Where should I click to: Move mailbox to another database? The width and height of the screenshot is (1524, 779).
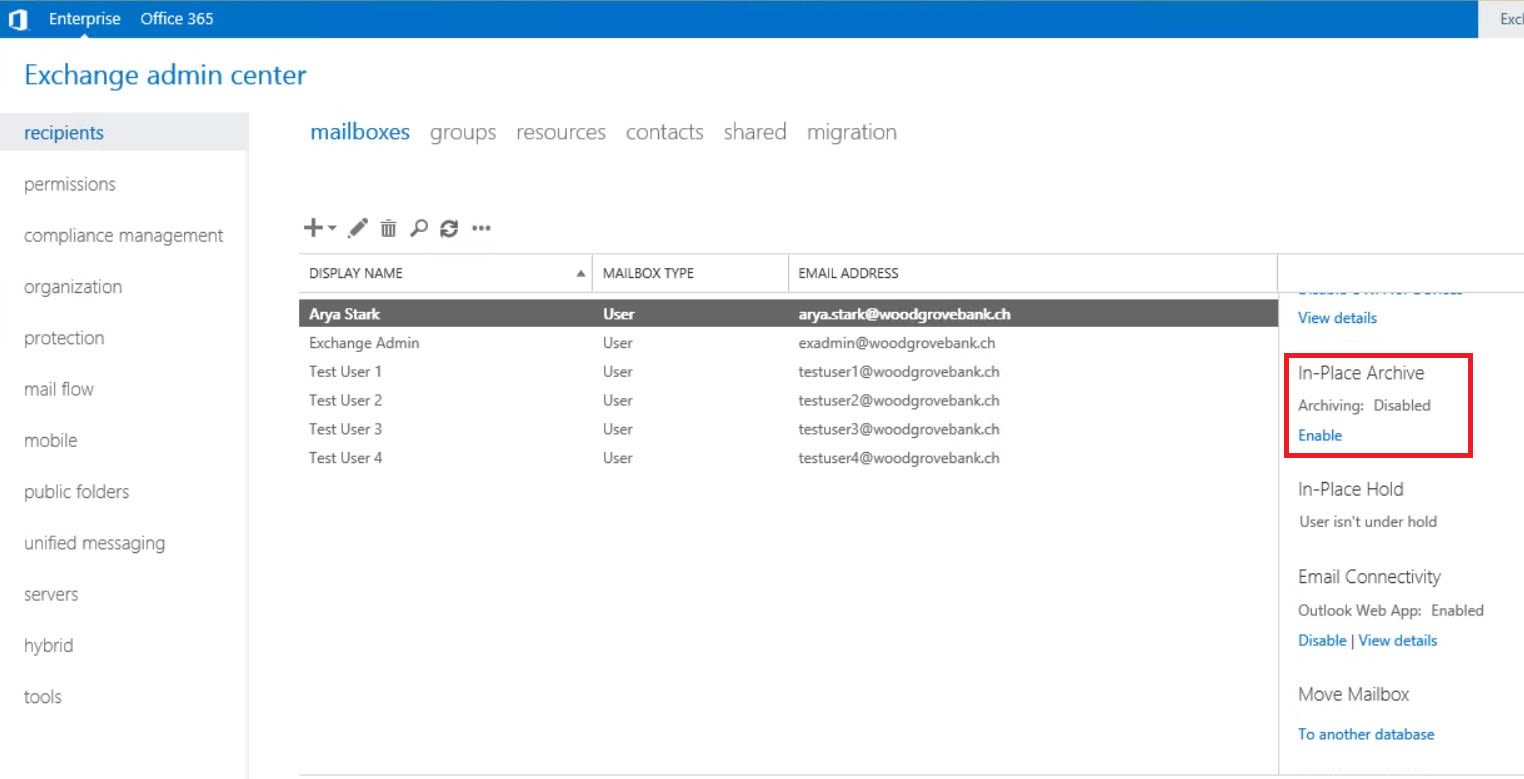[x=1366, y=734]
